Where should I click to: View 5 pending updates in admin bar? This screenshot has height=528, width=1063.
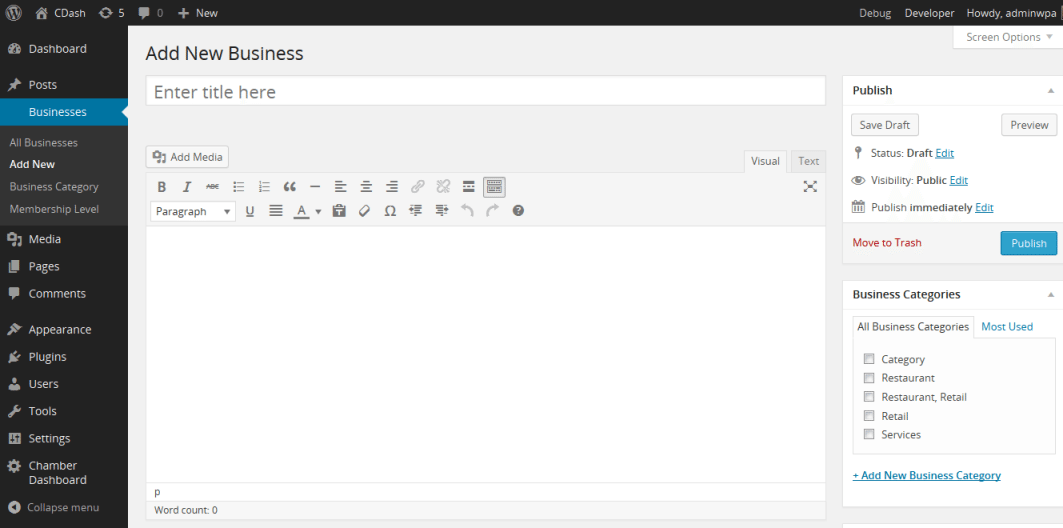111,12
